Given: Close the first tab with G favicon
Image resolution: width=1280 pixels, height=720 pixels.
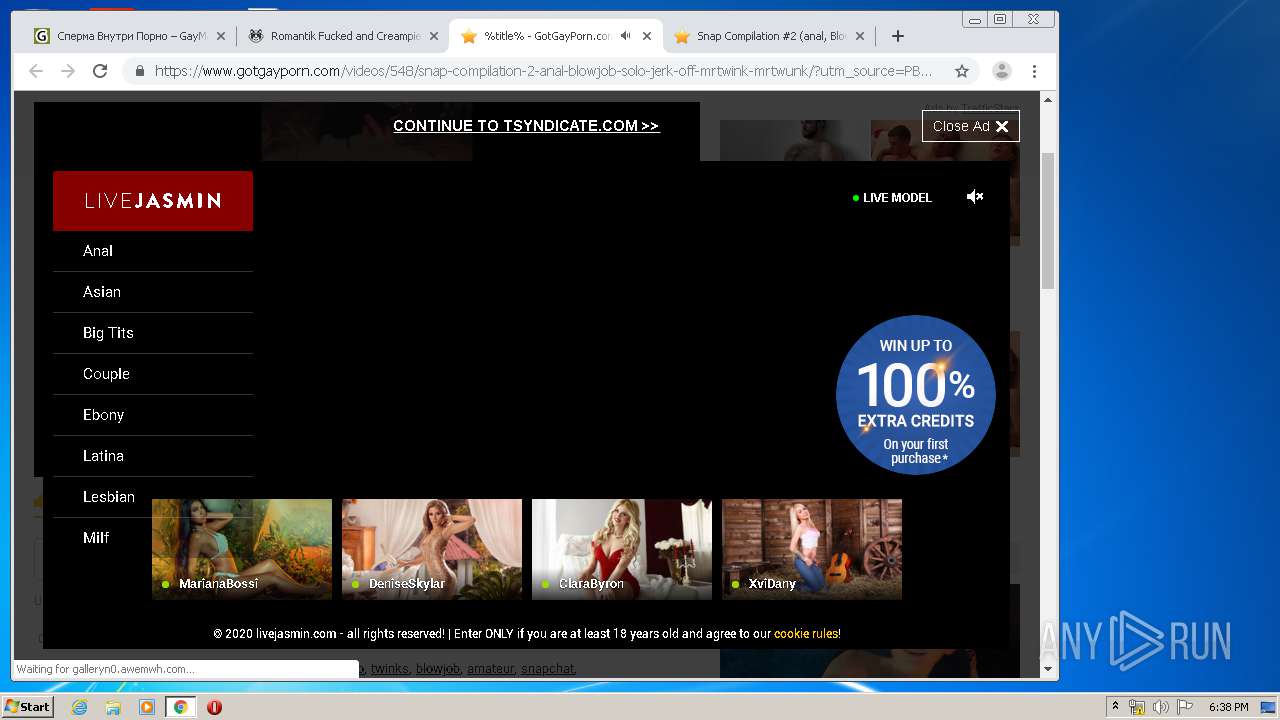Looking at the screenshot, I should 221,36.
